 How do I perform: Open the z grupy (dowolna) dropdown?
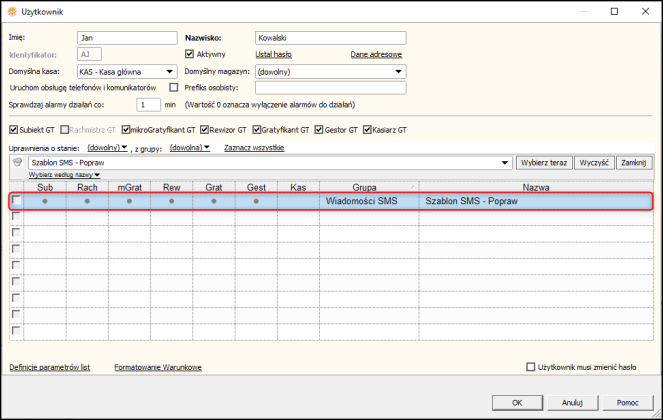(x=190, y=148)
